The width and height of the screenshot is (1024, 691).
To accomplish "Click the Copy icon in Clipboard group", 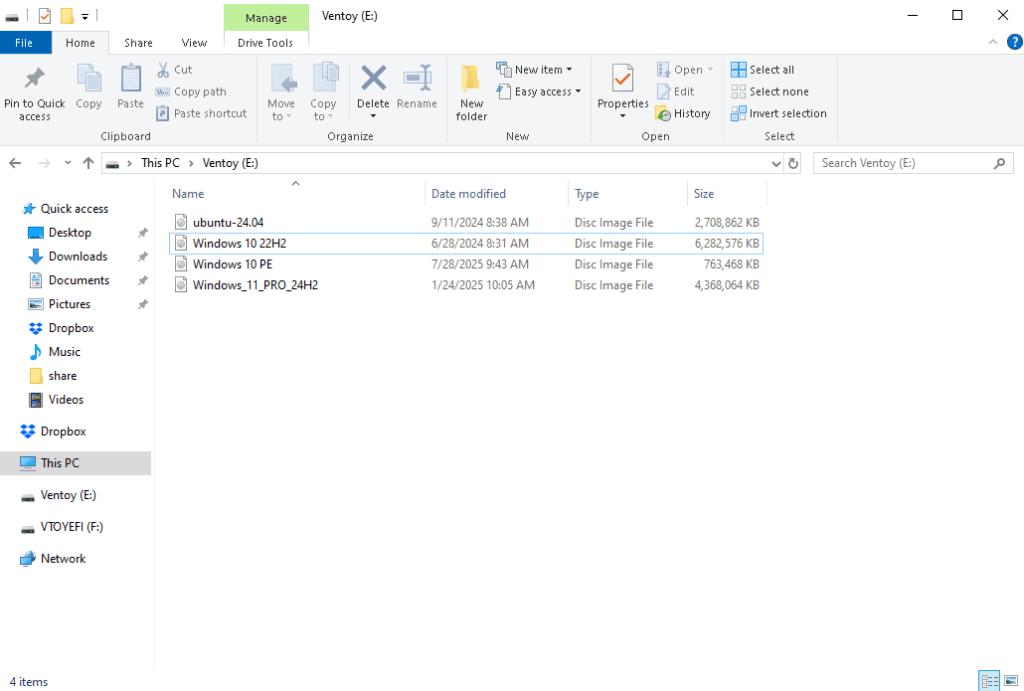I will click(89, 79).
